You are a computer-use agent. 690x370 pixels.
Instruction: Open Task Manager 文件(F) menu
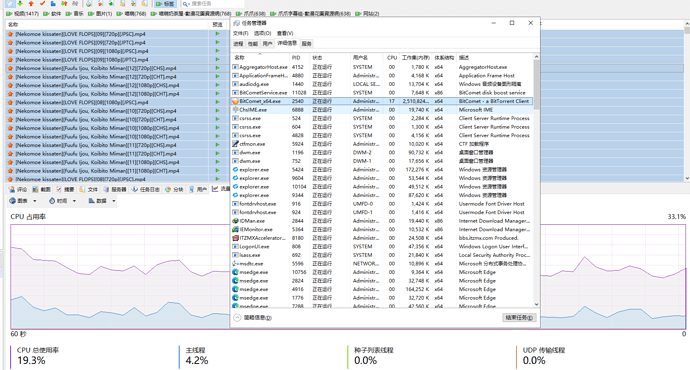pos(240,33)
